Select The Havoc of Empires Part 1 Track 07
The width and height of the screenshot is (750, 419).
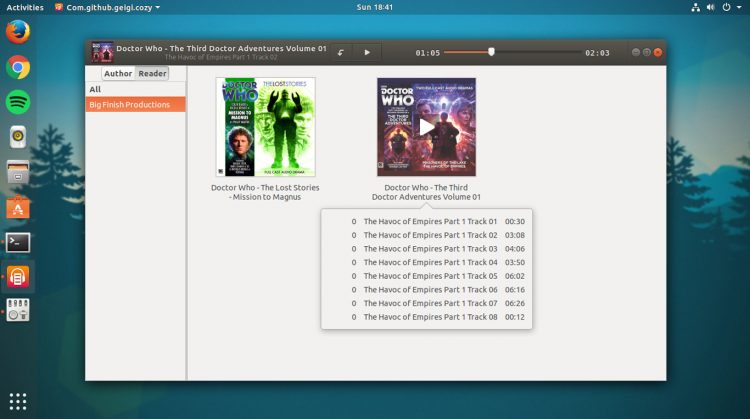click(426, 303)
